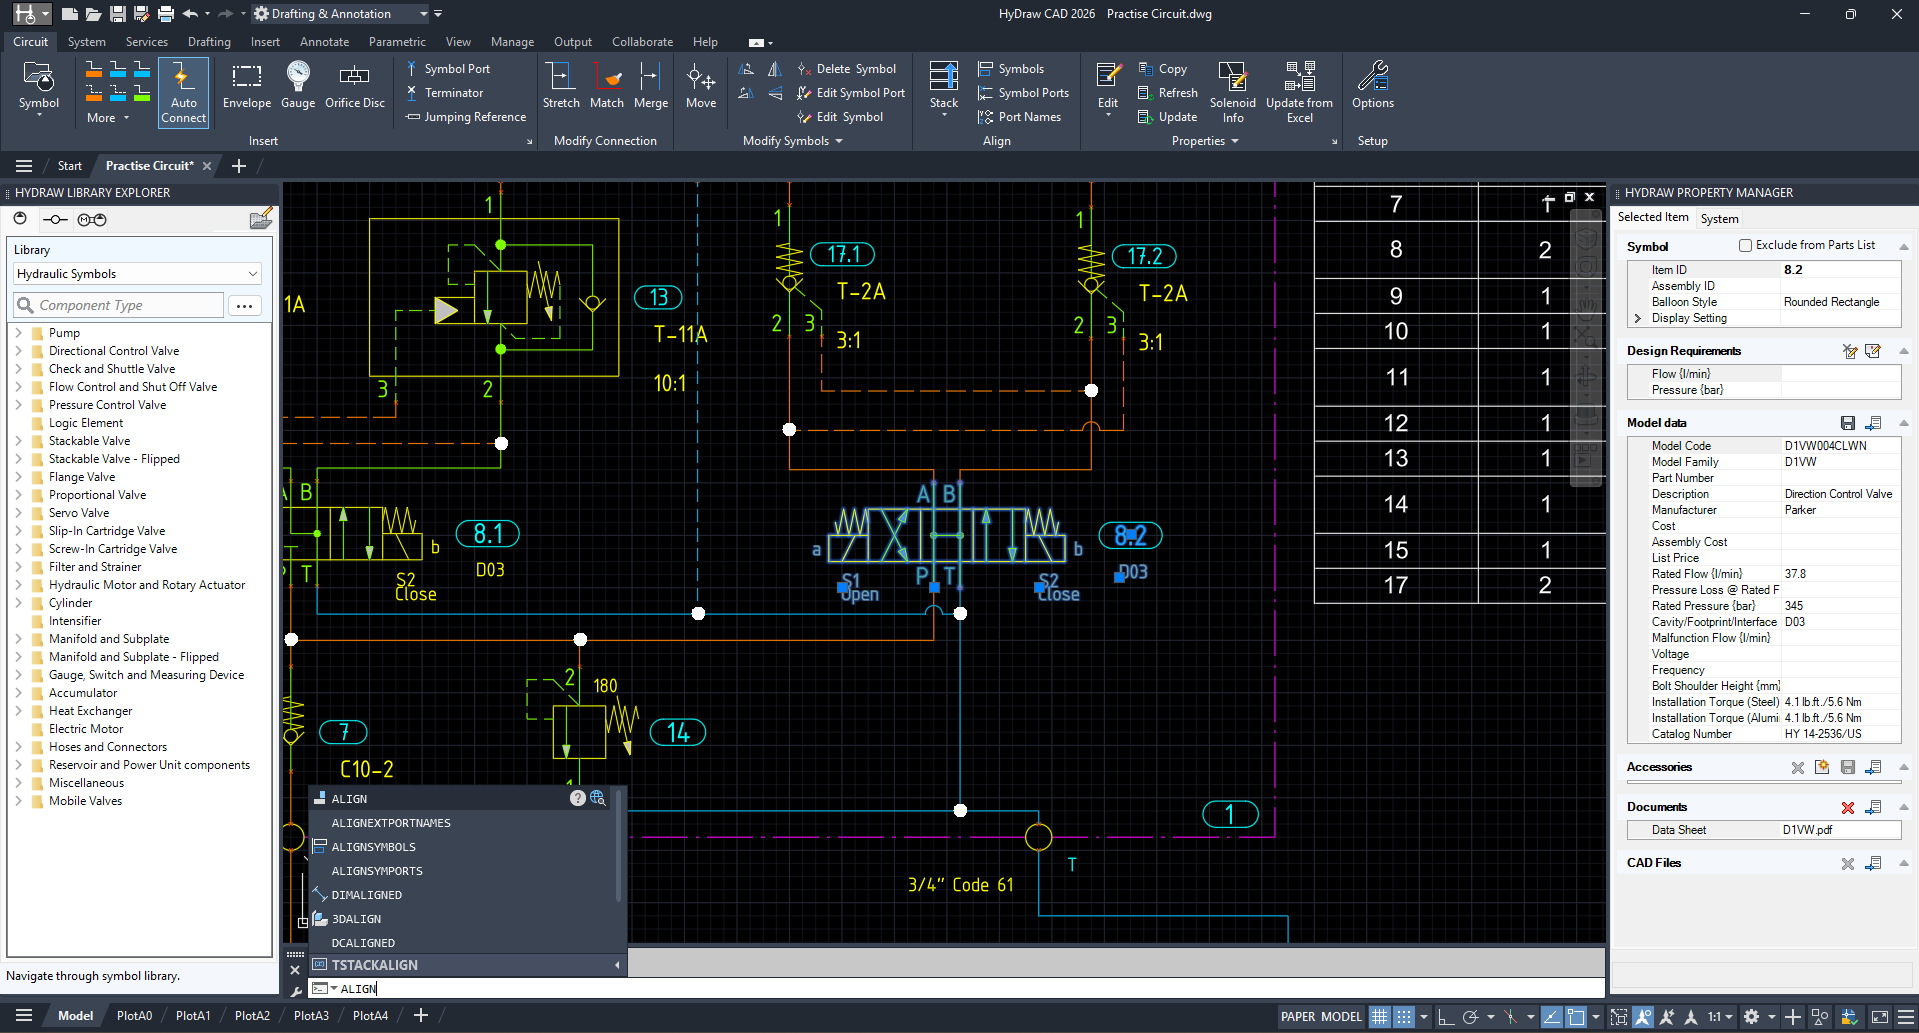1919x1033 pixels.
Task: Expand the Display Setting property row
Action: 1639,318
